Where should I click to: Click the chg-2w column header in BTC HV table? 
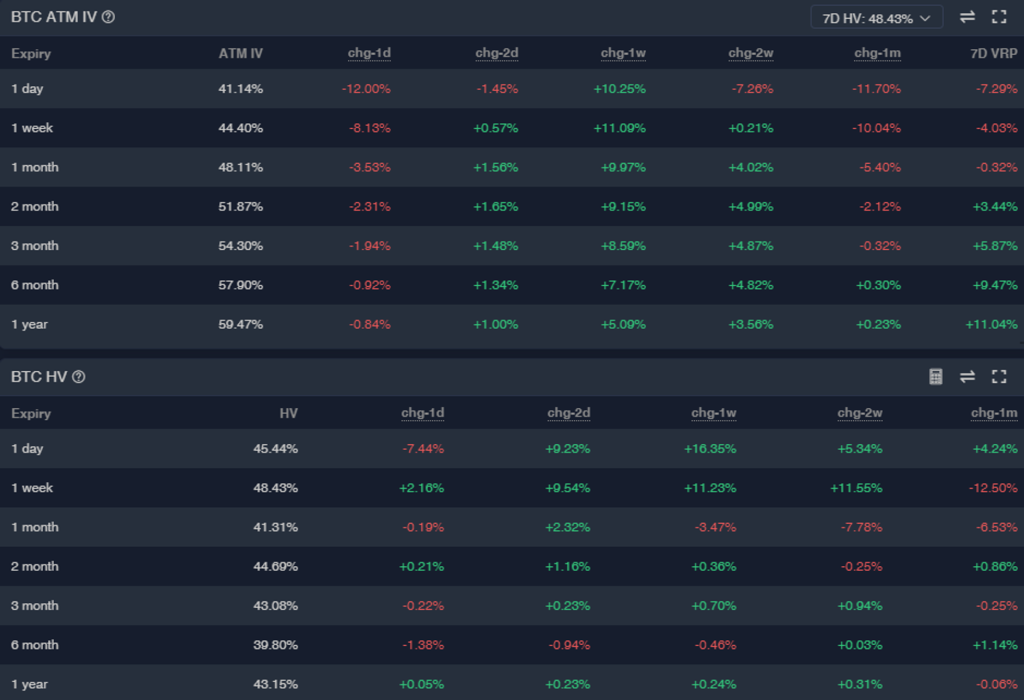[x=860, y=413]
